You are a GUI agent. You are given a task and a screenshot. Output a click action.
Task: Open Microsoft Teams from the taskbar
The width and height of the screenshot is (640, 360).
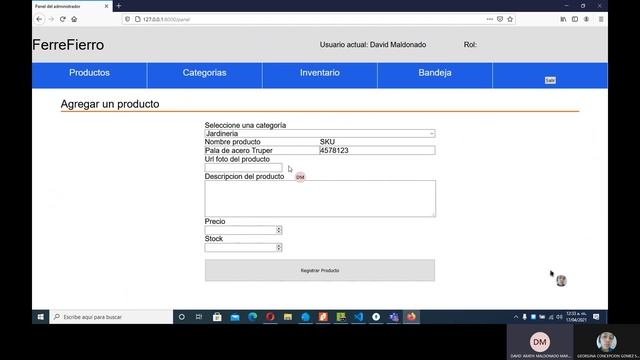click(394, 317)
